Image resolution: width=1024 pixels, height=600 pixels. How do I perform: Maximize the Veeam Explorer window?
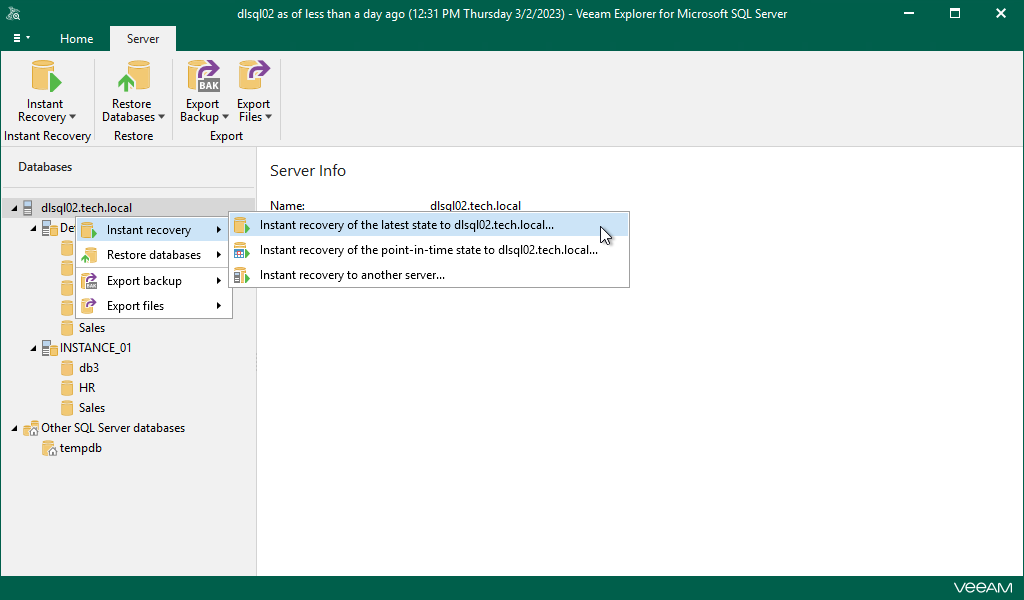[955, 13]
